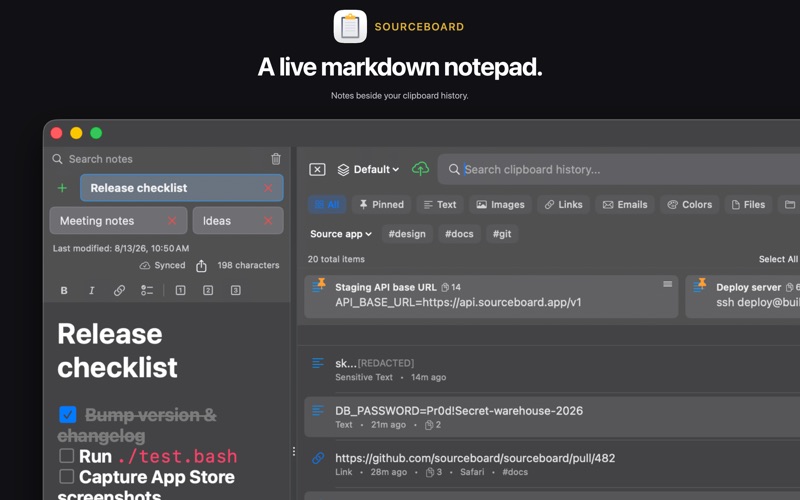800x500 pixels.
Task: Select the Staging API base URL card
Action: (491, 296)
